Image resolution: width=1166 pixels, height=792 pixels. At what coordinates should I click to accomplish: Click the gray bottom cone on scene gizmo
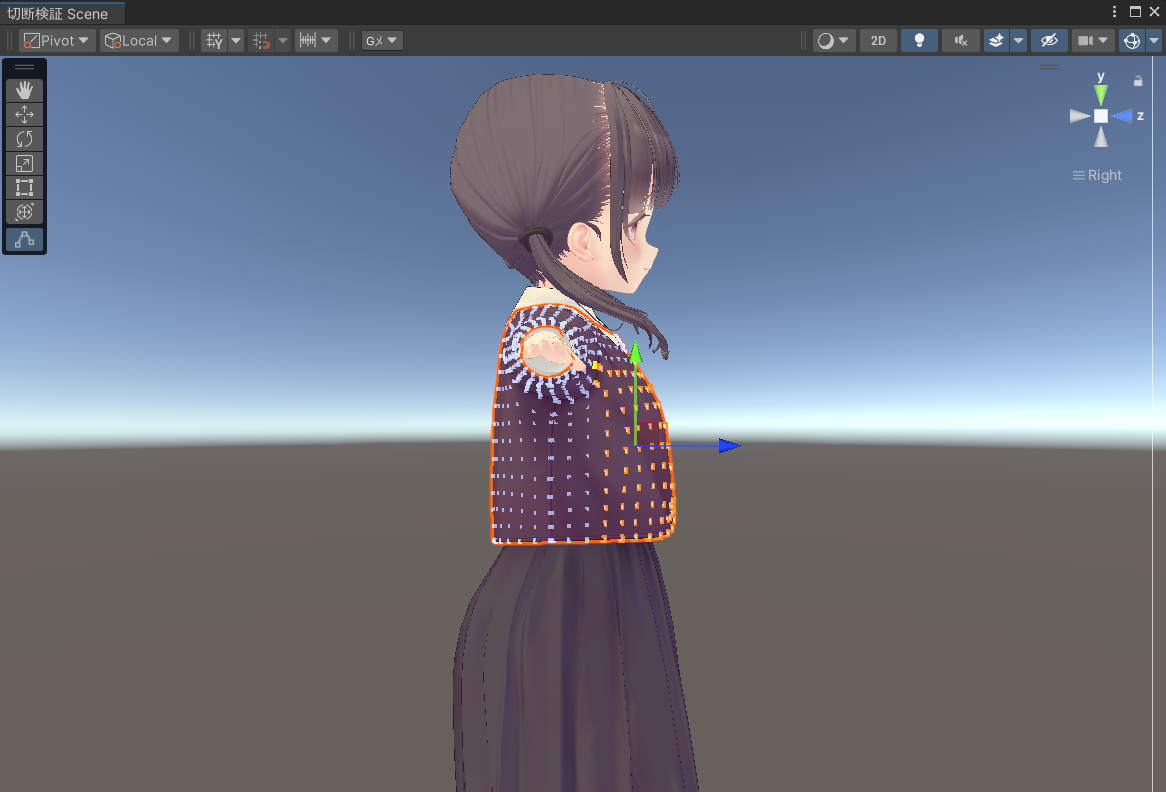point(1101,137)
